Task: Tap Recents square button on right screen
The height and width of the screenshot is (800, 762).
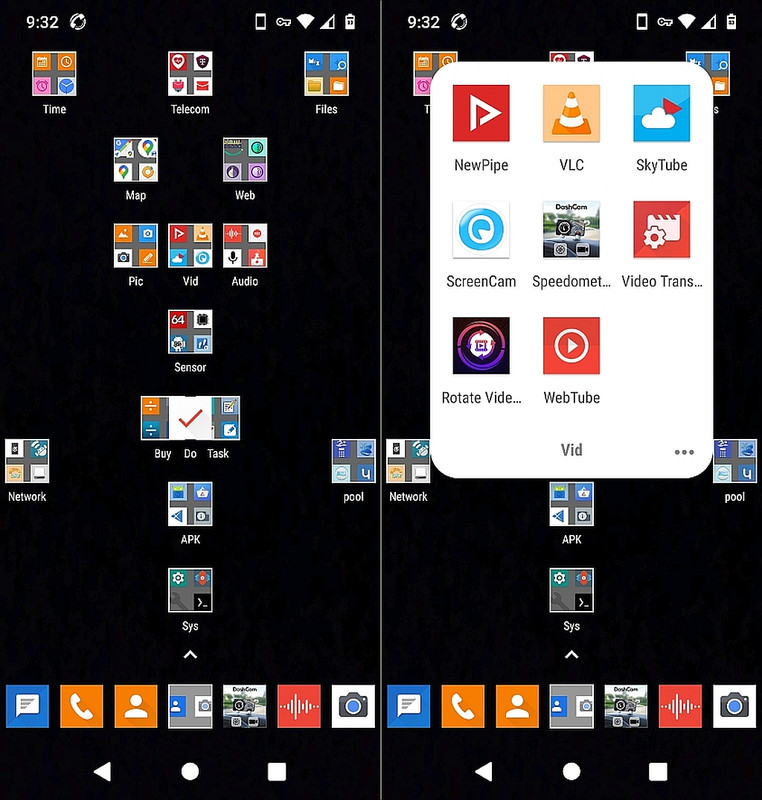Action: click(x=658, y=771)
